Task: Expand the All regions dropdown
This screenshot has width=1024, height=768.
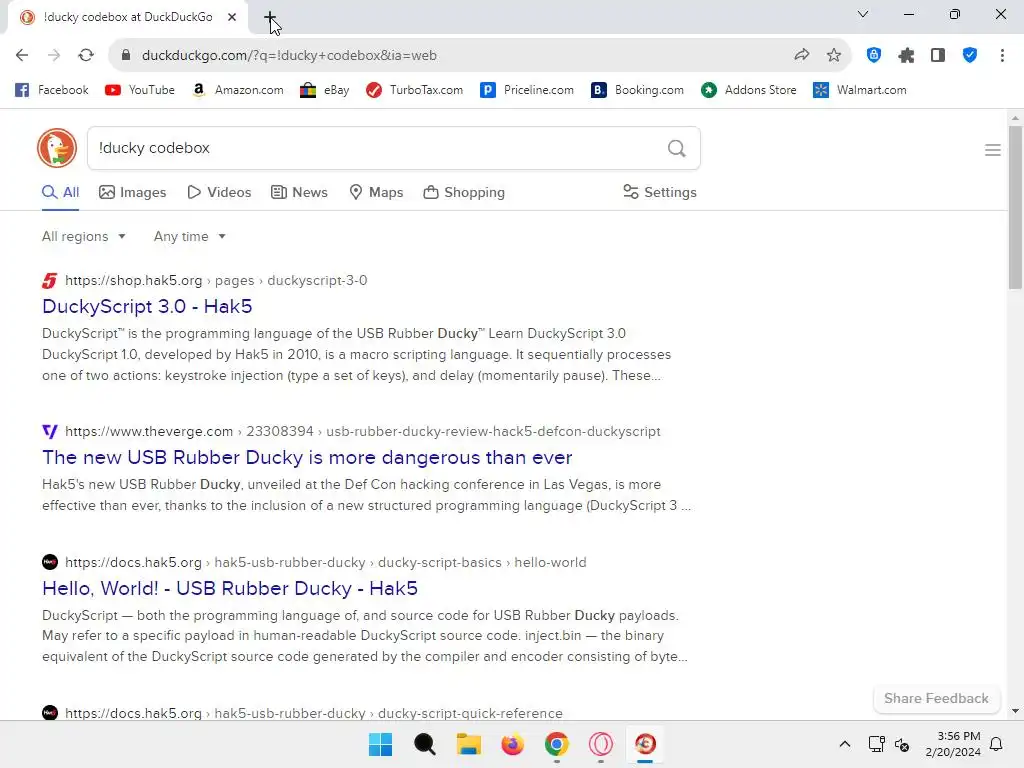Action: (x=84, y=236)
